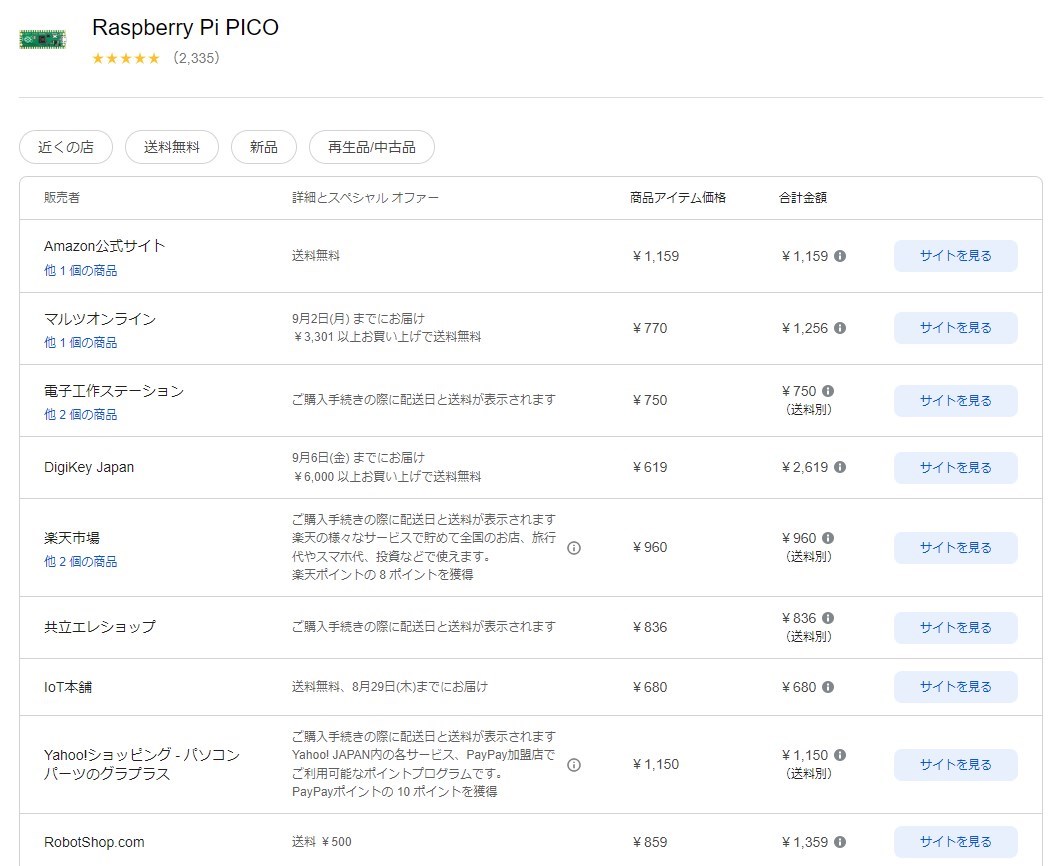Click the DigiKey item price ¥619

point(650,467)
